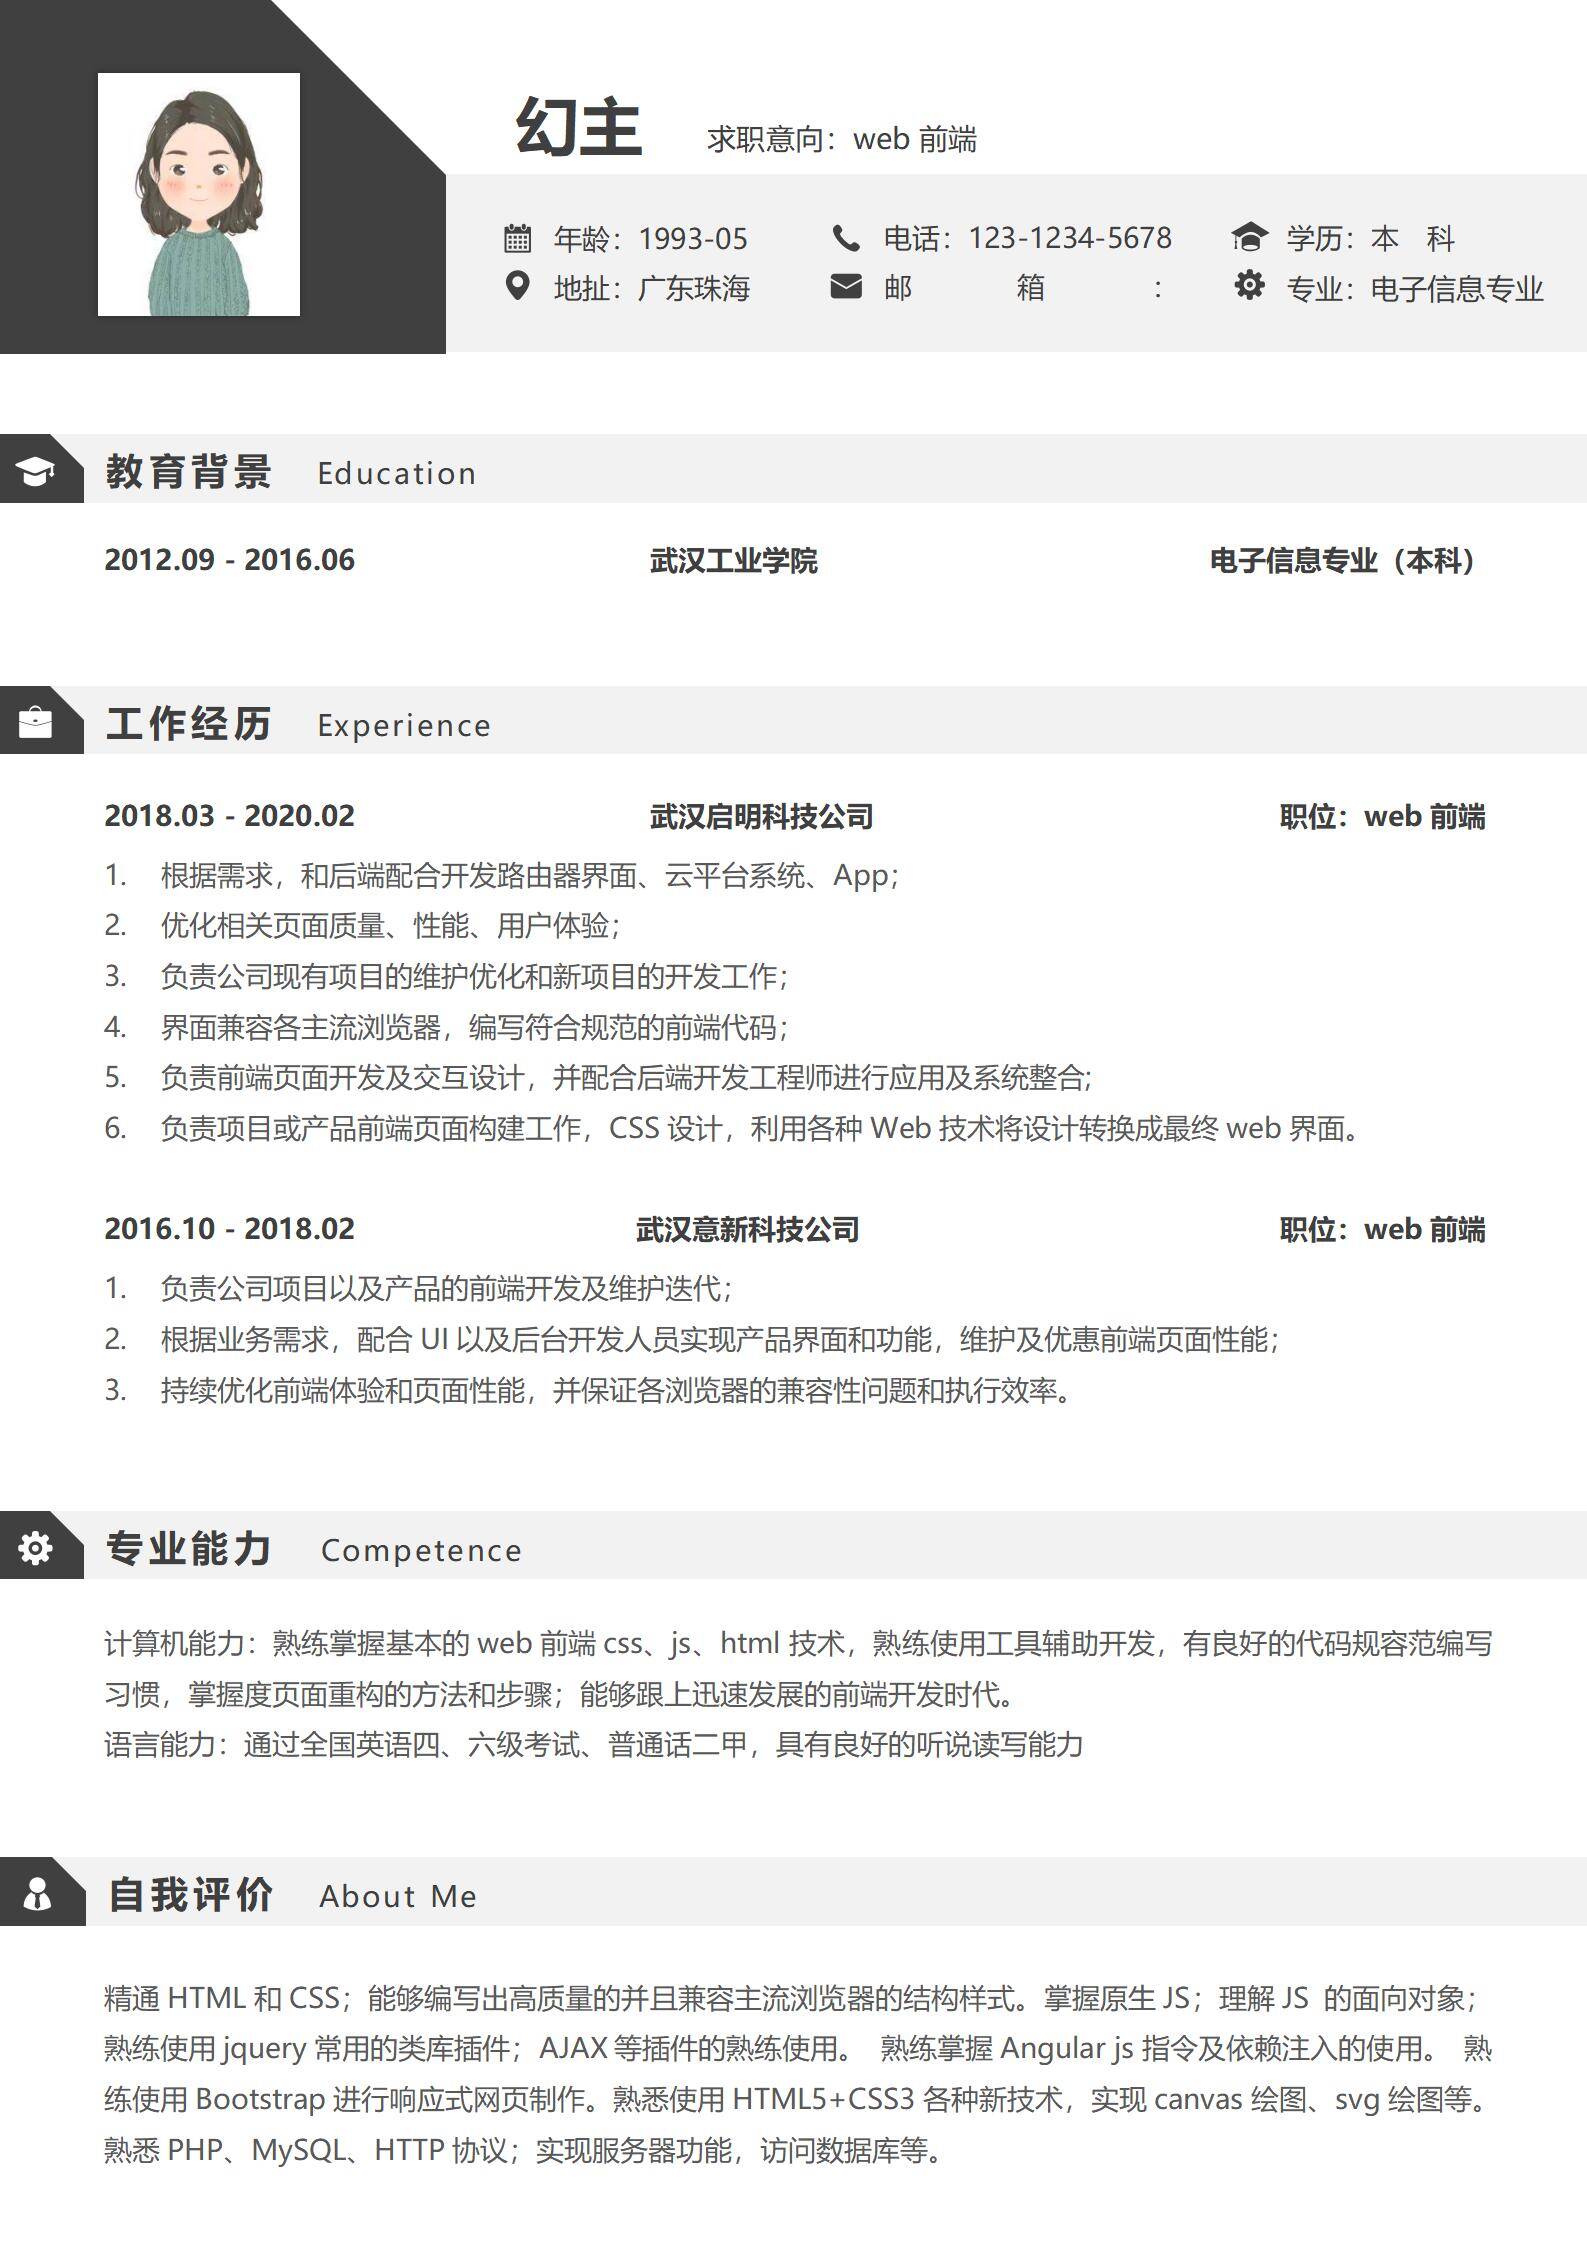Click the 2018.03 - 2020.02 date range
Viewport: 1587px width, 2245px height.
point(229,816)
